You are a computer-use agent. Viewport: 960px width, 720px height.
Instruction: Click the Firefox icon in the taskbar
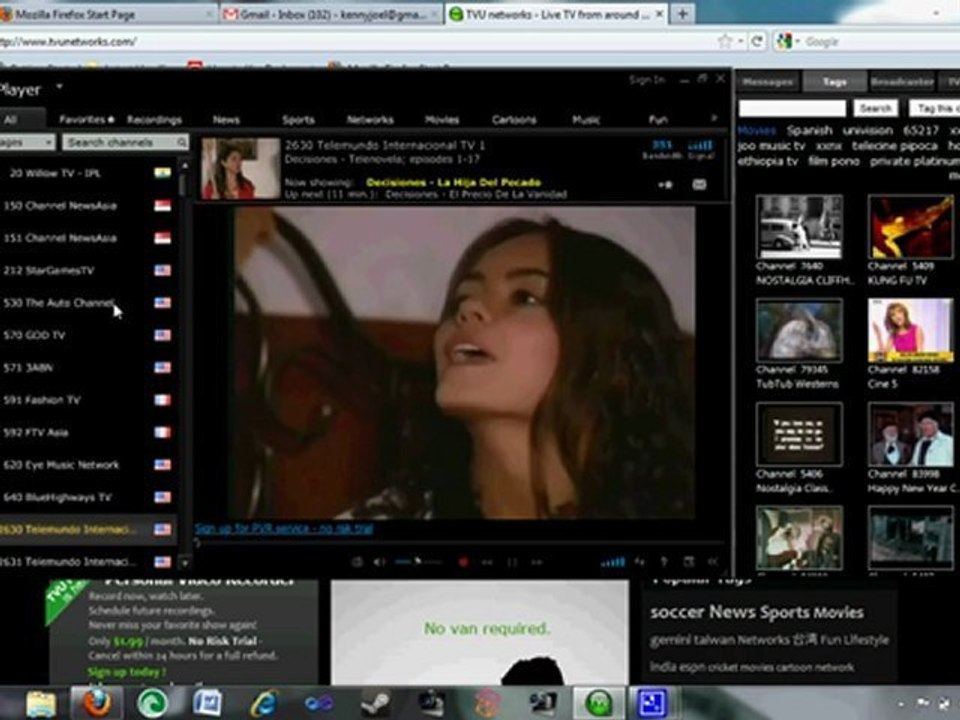pos(96,703)
